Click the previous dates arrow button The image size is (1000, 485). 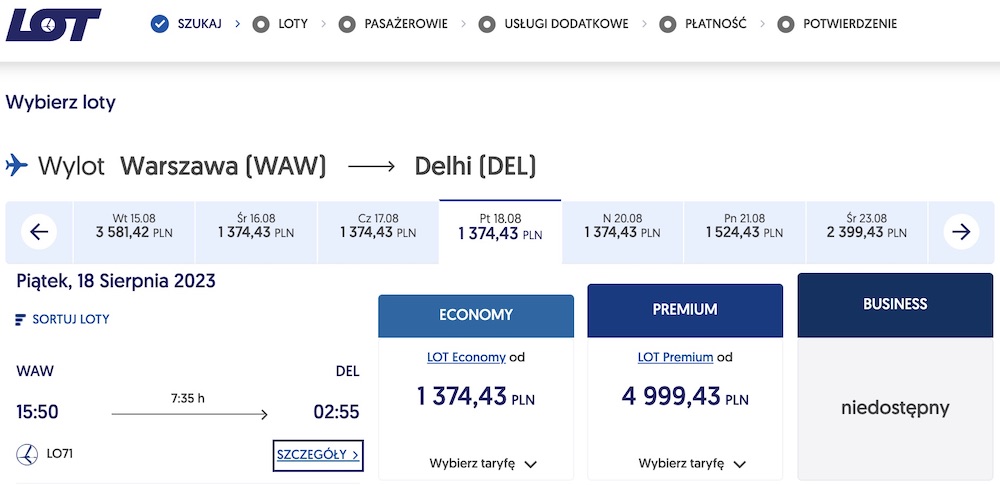point(39,233)
